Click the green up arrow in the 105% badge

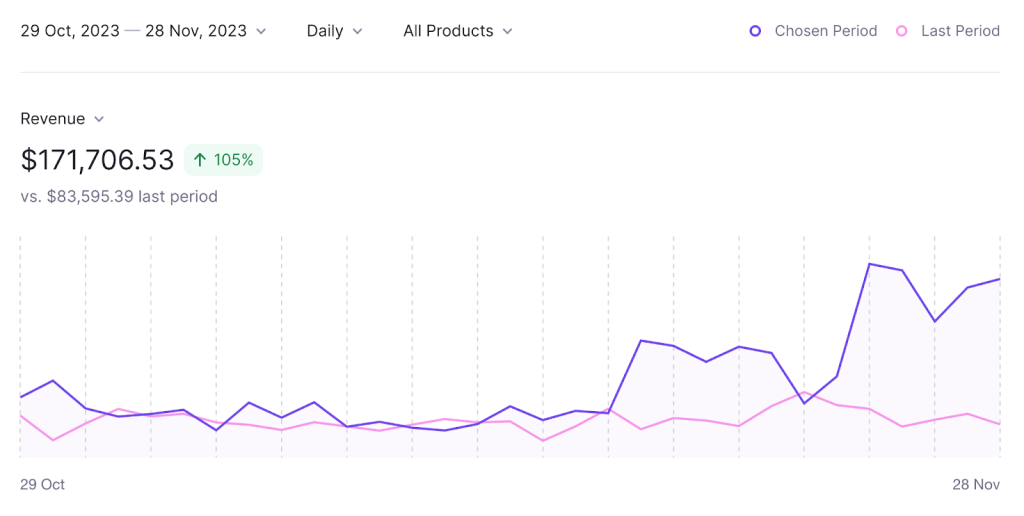(x=200, y=160)
